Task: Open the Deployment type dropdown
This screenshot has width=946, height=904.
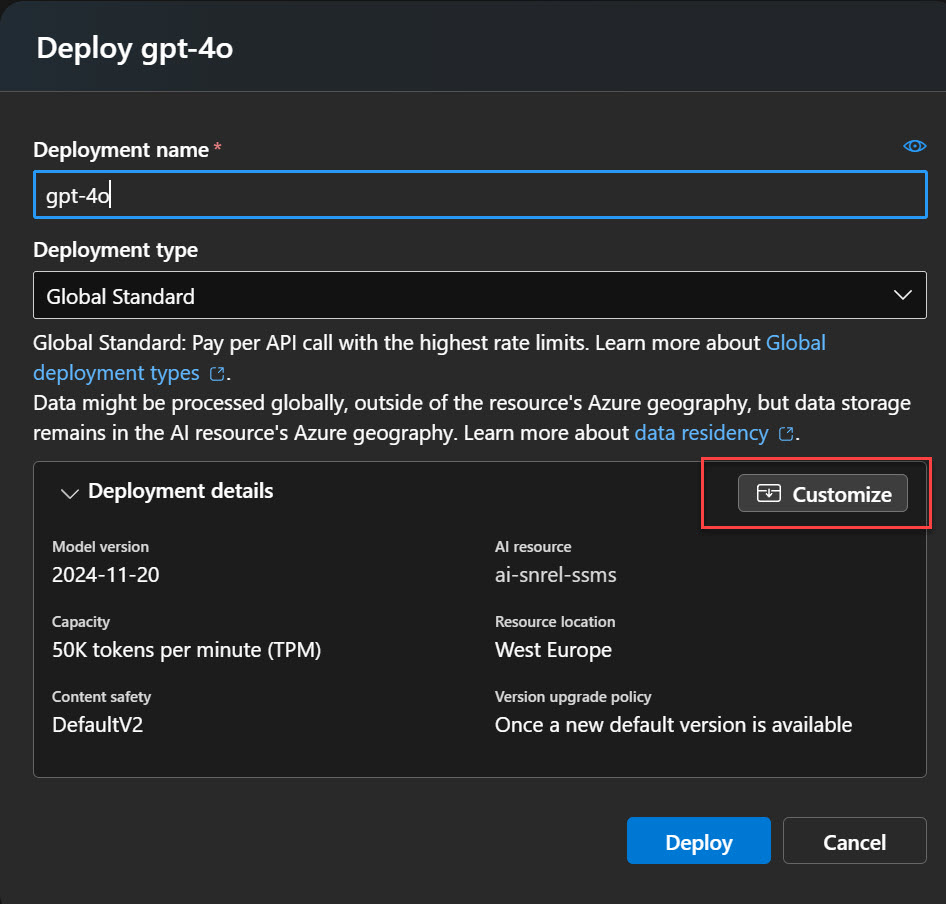Action: pyautogui.click(x=480, y=295)
